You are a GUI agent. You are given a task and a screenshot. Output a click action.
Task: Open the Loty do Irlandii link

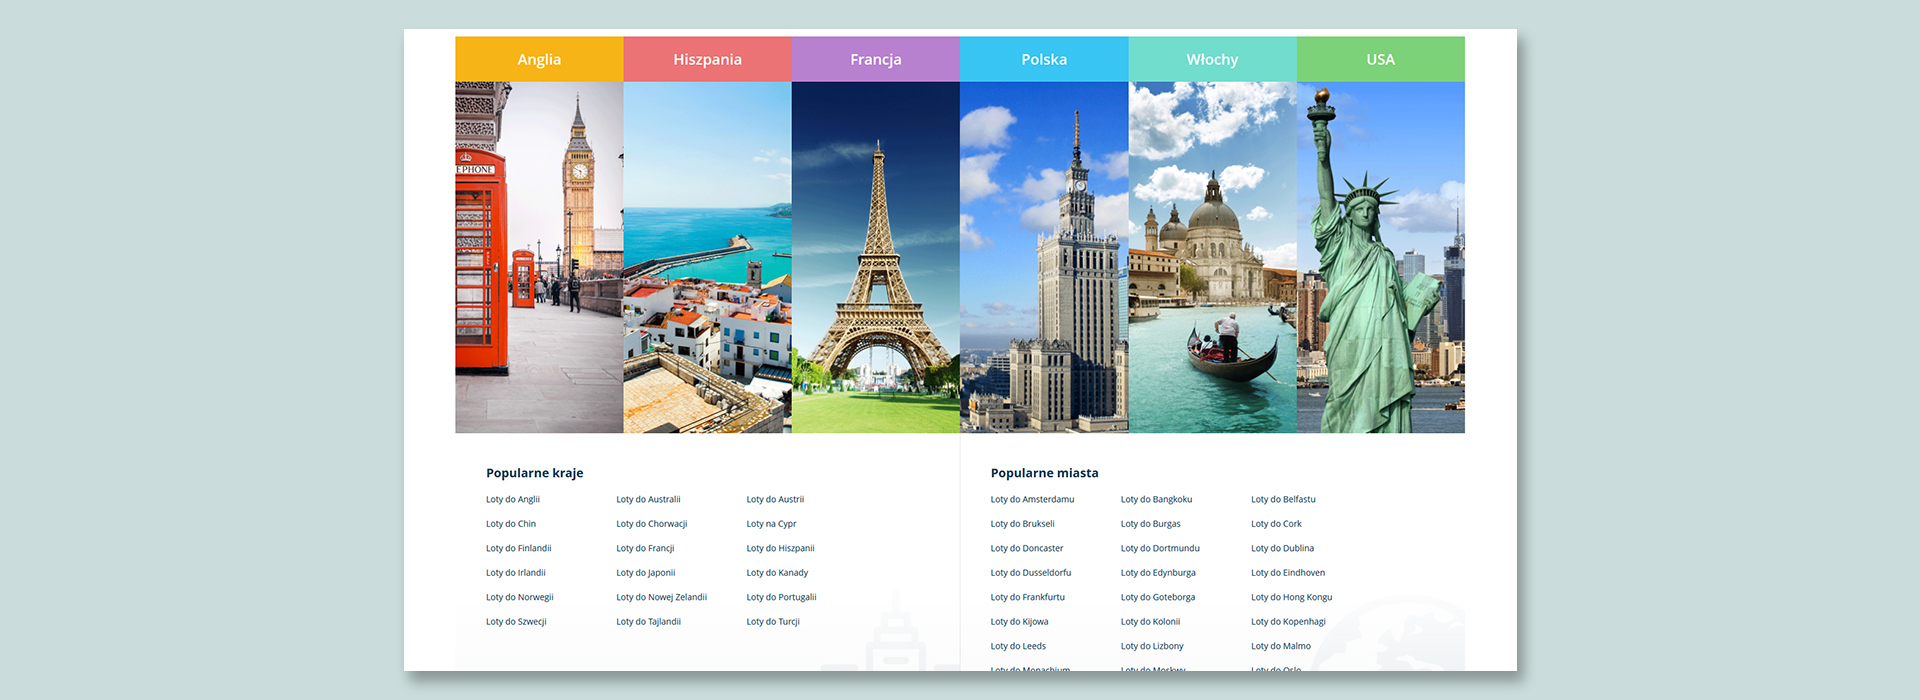tap(516, 573)
